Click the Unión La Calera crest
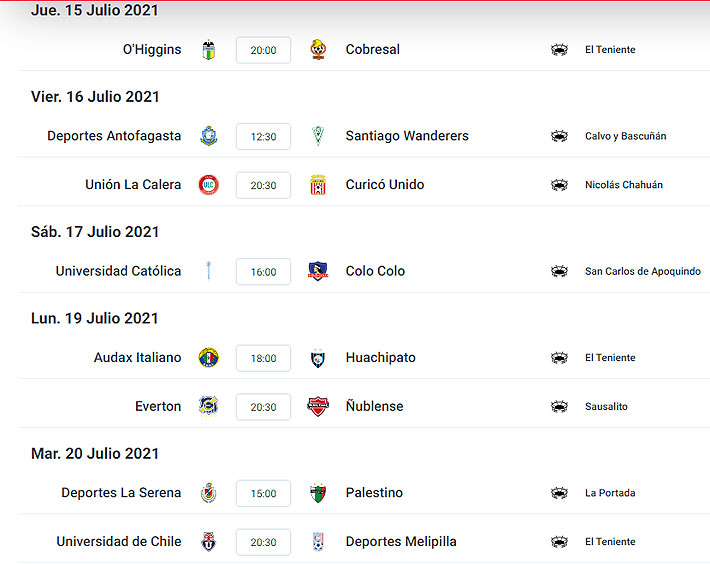The width and height of the screenshot is (710, 564). 209,185
